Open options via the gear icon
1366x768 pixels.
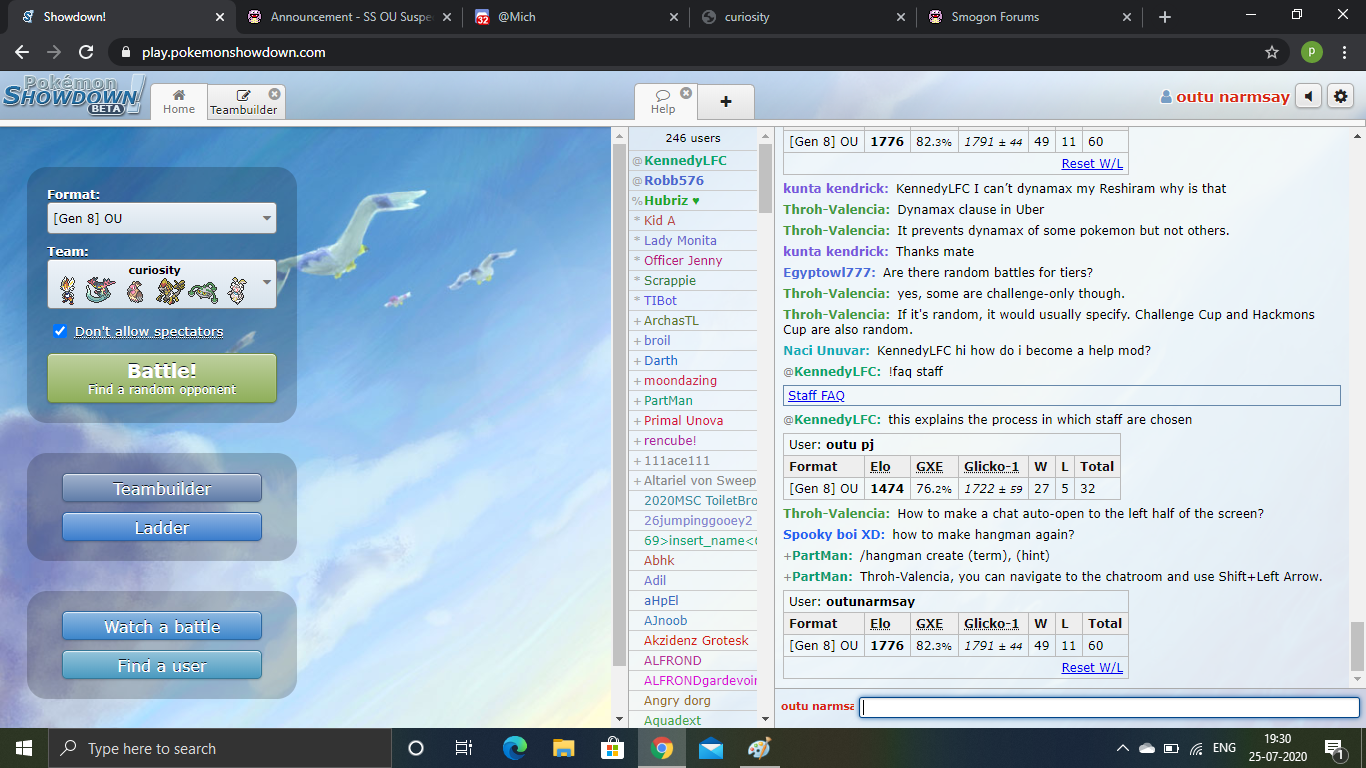coord(1341,97)
